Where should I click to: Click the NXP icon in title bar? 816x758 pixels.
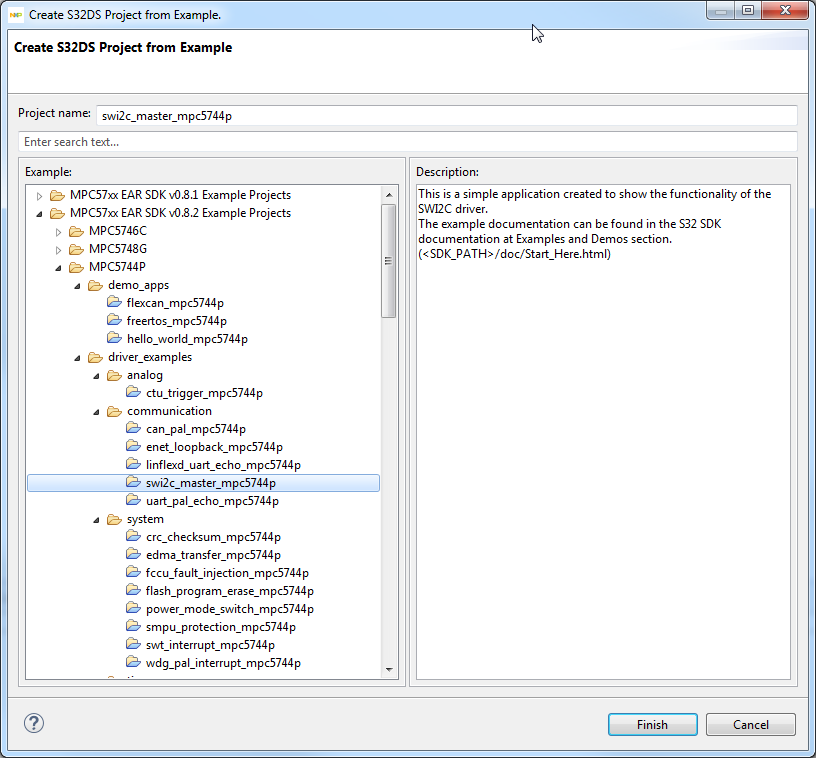point(16,15)
